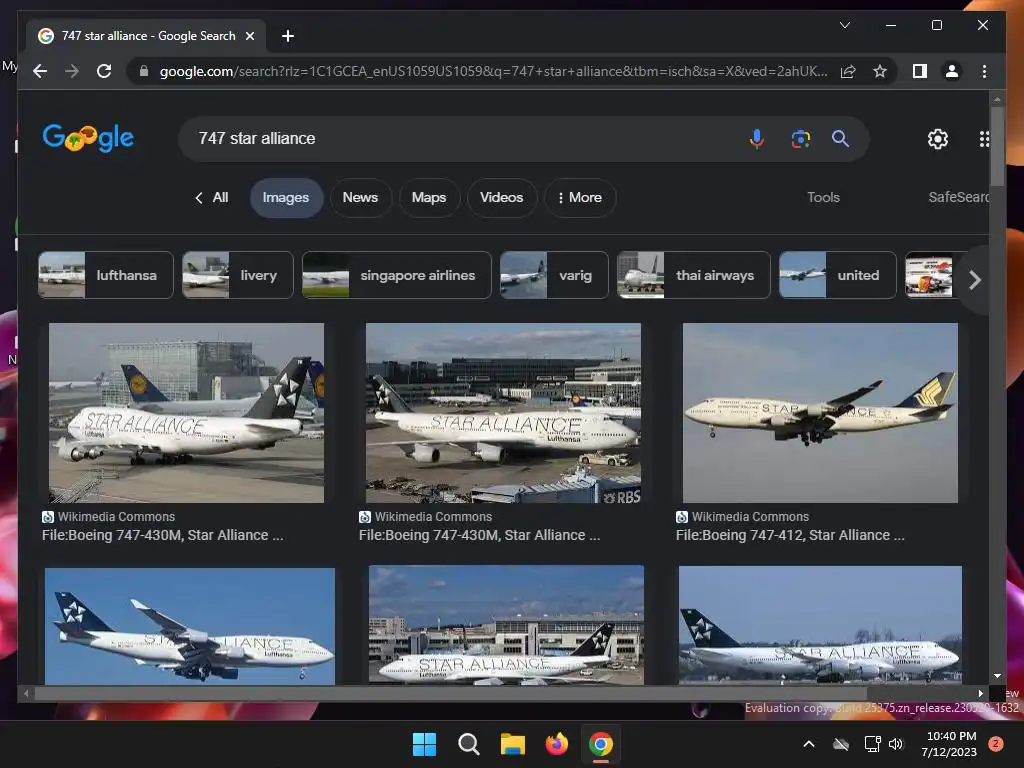The height and width of the screenshot is (768, 1024).
Task: Open volume speaker tray icon
Action: point(896,744)
